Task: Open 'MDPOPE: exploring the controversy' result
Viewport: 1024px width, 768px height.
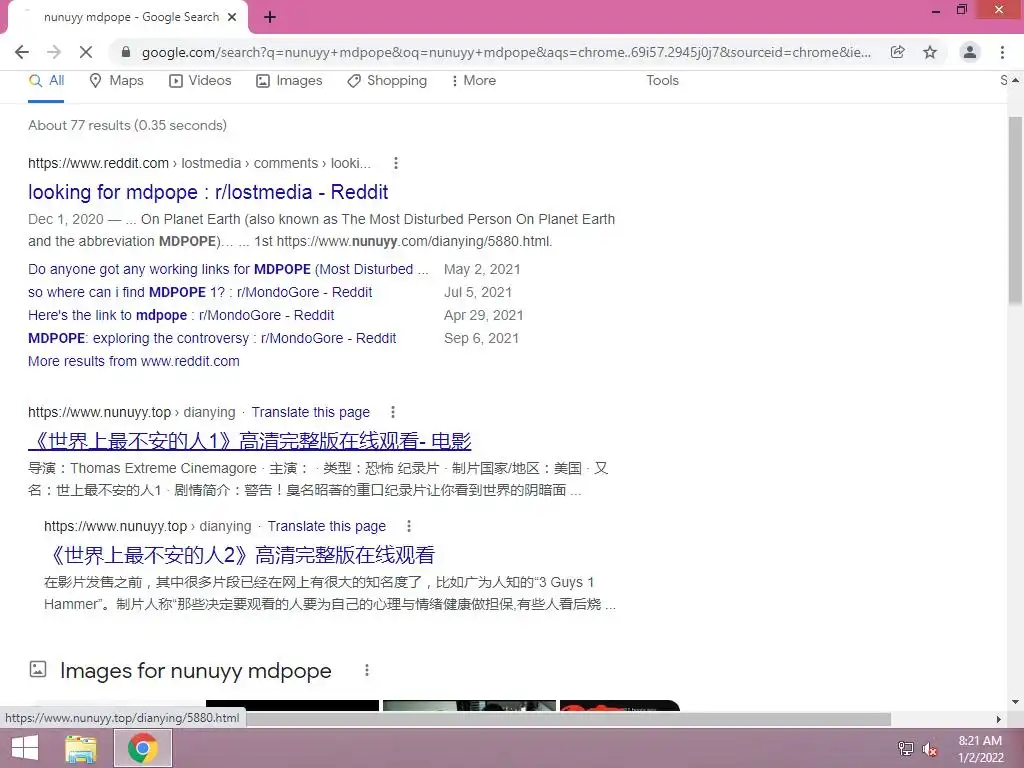Action: pos(212,338)
